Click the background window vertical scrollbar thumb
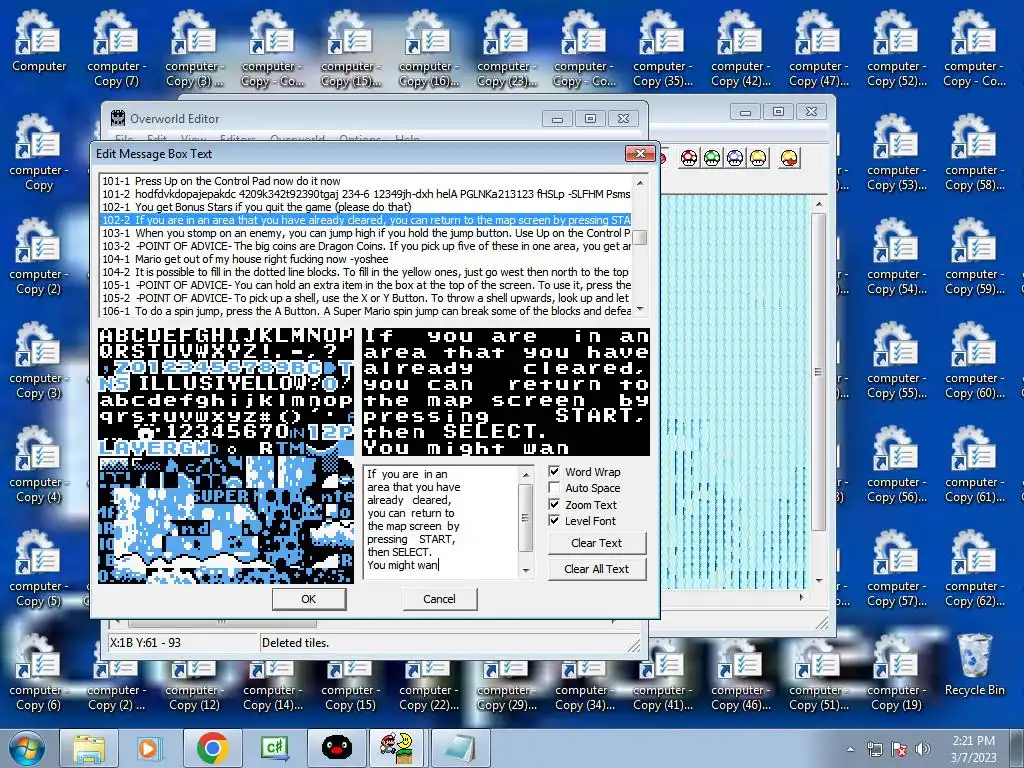Image resolution: width=1024 pixels, height=768 pixels. click(818, 372)
